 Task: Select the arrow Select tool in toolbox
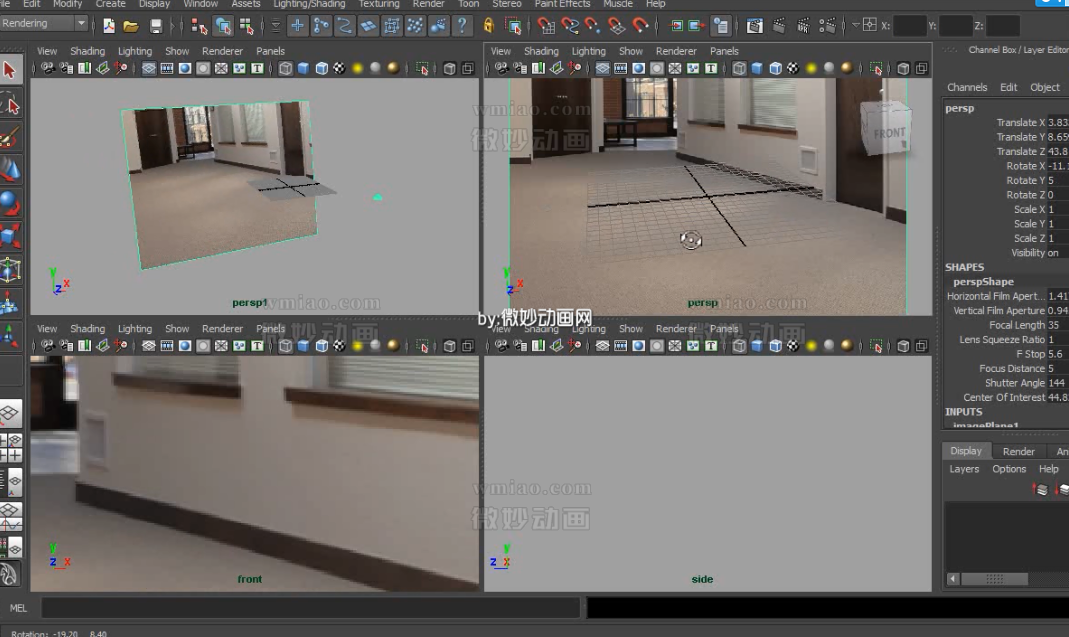click(10, 70)
